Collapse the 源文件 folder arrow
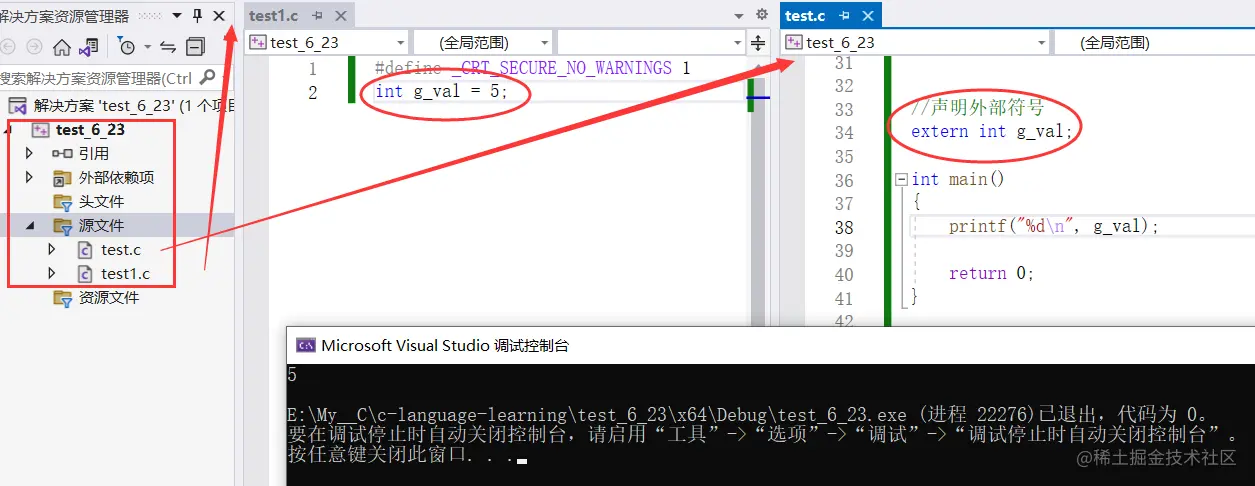The height and width of the screenshot is (486, 1255). 29,226
